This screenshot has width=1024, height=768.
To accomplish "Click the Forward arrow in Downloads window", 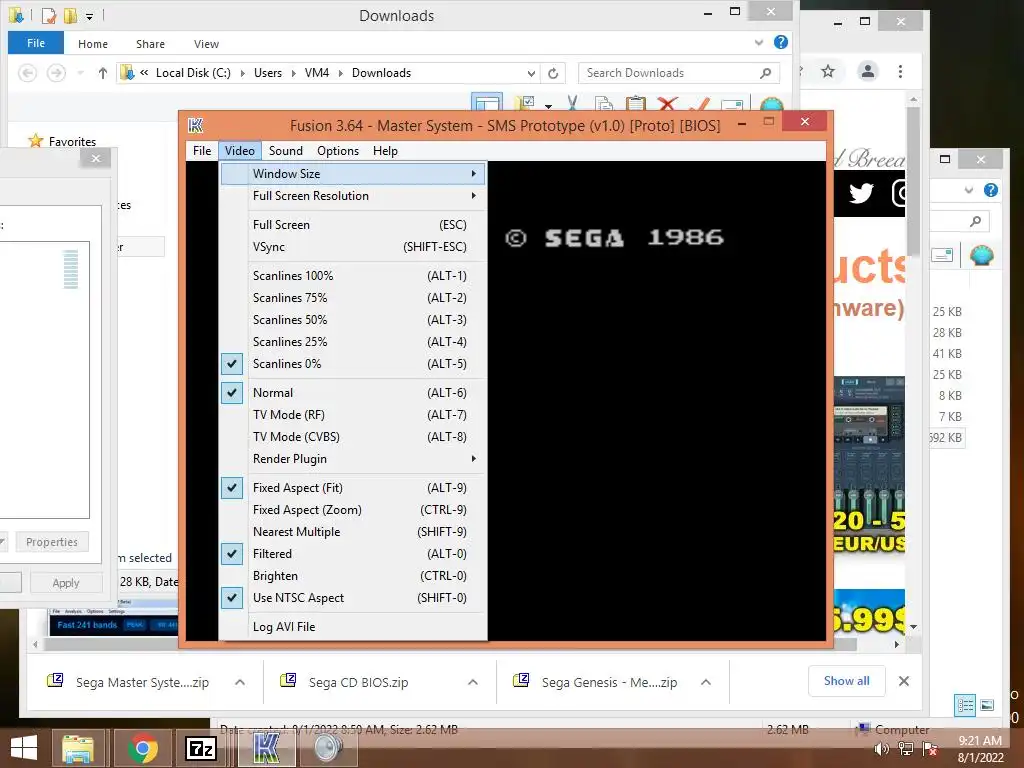I will click(57, 72).
